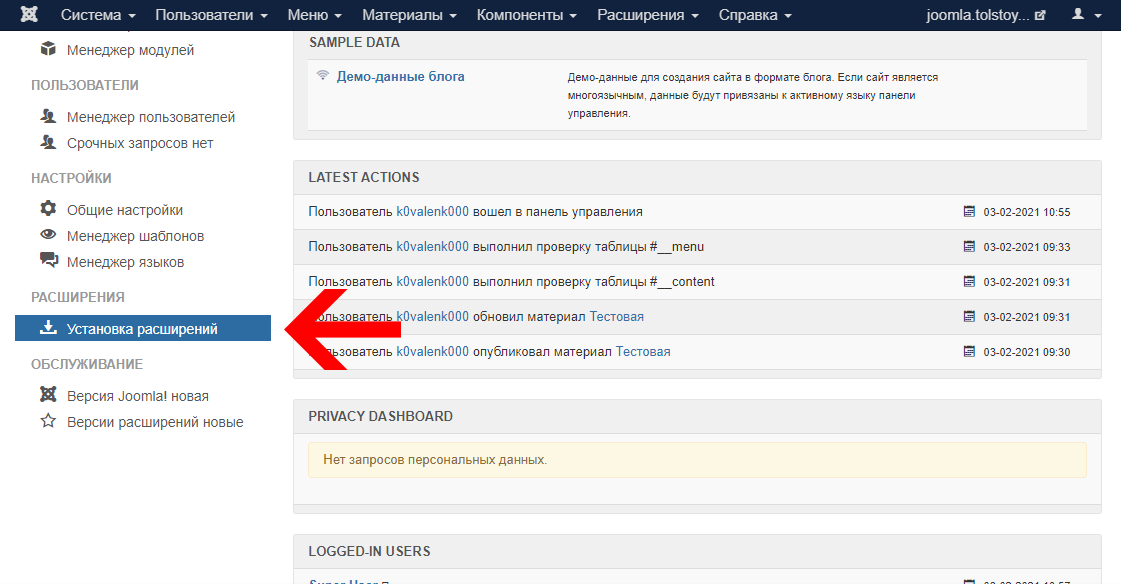1121x584 pixels.
Task: Click the Срочных запросов нет users icon
Action: click(48, 142)
